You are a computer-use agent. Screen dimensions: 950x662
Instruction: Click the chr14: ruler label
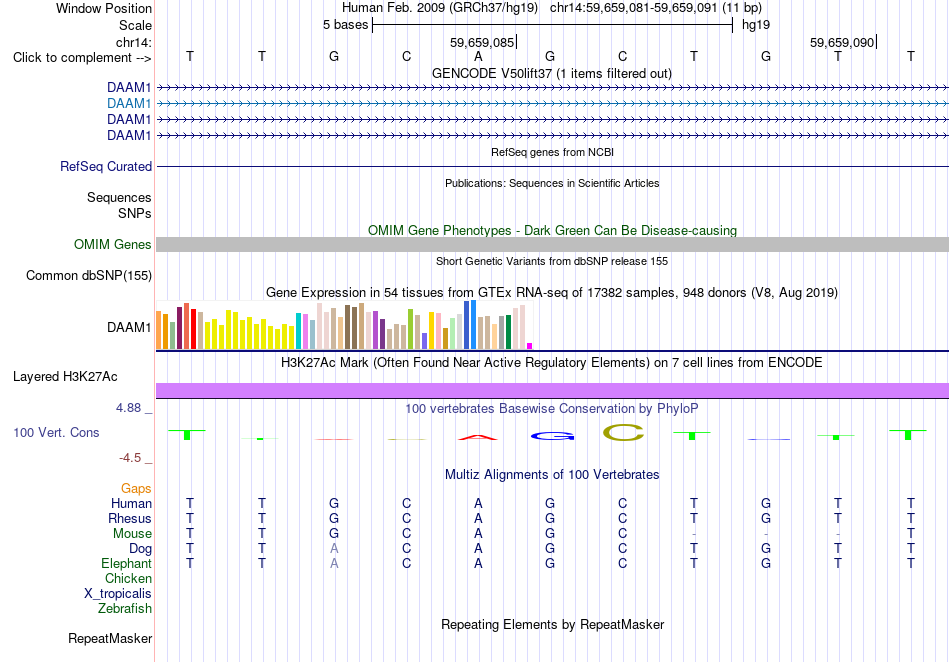click(x=134, y=42)
